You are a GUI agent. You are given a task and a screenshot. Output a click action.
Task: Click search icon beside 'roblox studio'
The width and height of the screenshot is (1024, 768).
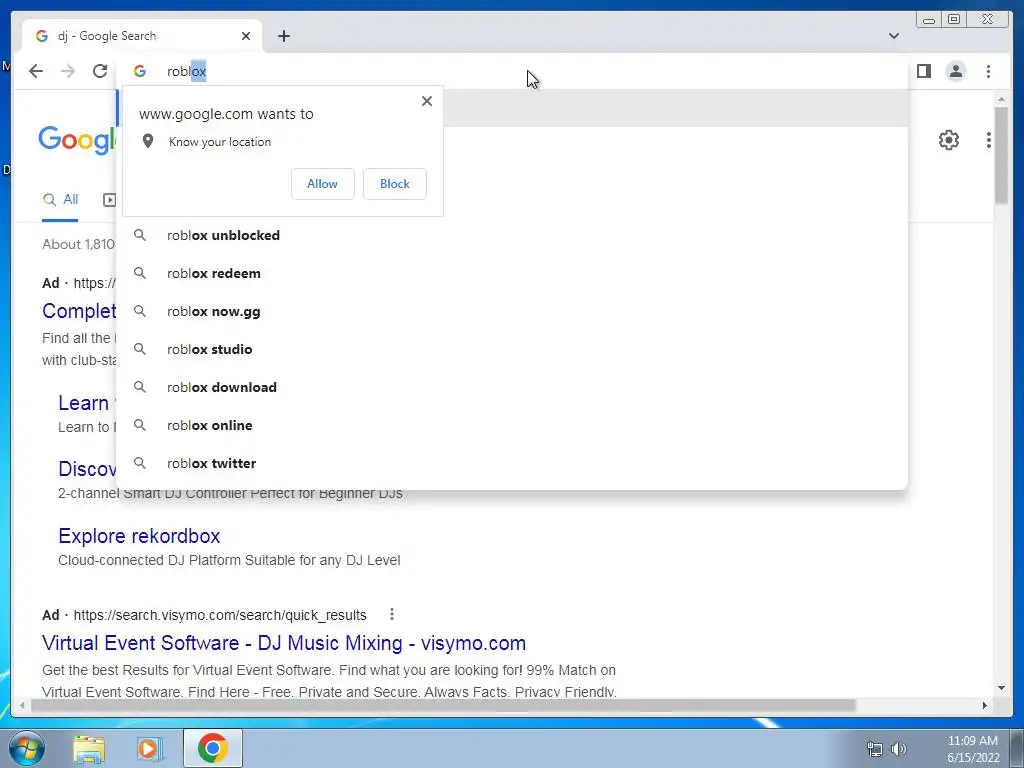(x=140, y=349)
